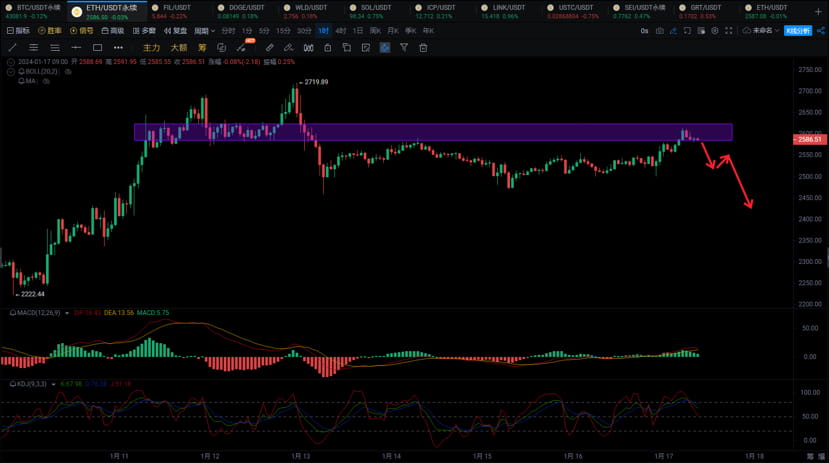The image size is (829, 463).
Task: Click the ruler measurement tool
Action: pyautogui.click(x=270, y=48)
